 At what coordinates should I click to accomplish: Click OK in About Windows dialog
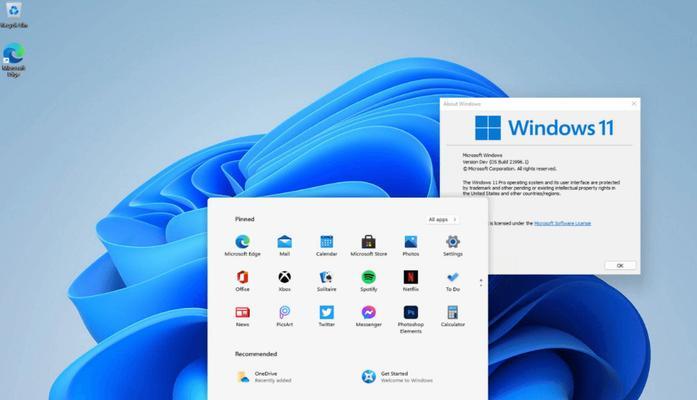620,265
